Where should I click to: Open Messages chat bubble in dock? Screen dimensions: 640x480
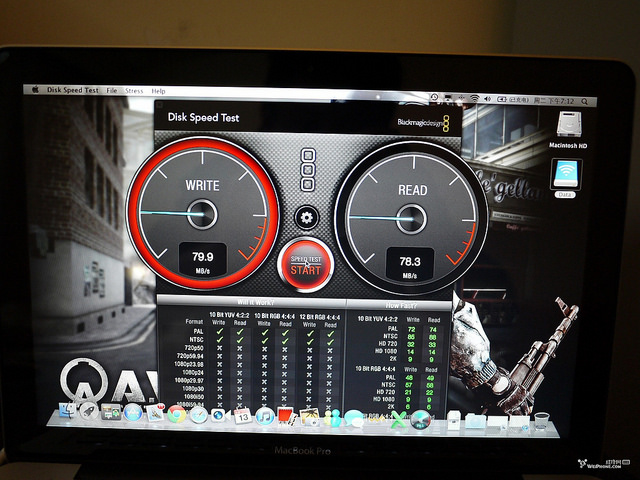(x=354, y=419)
